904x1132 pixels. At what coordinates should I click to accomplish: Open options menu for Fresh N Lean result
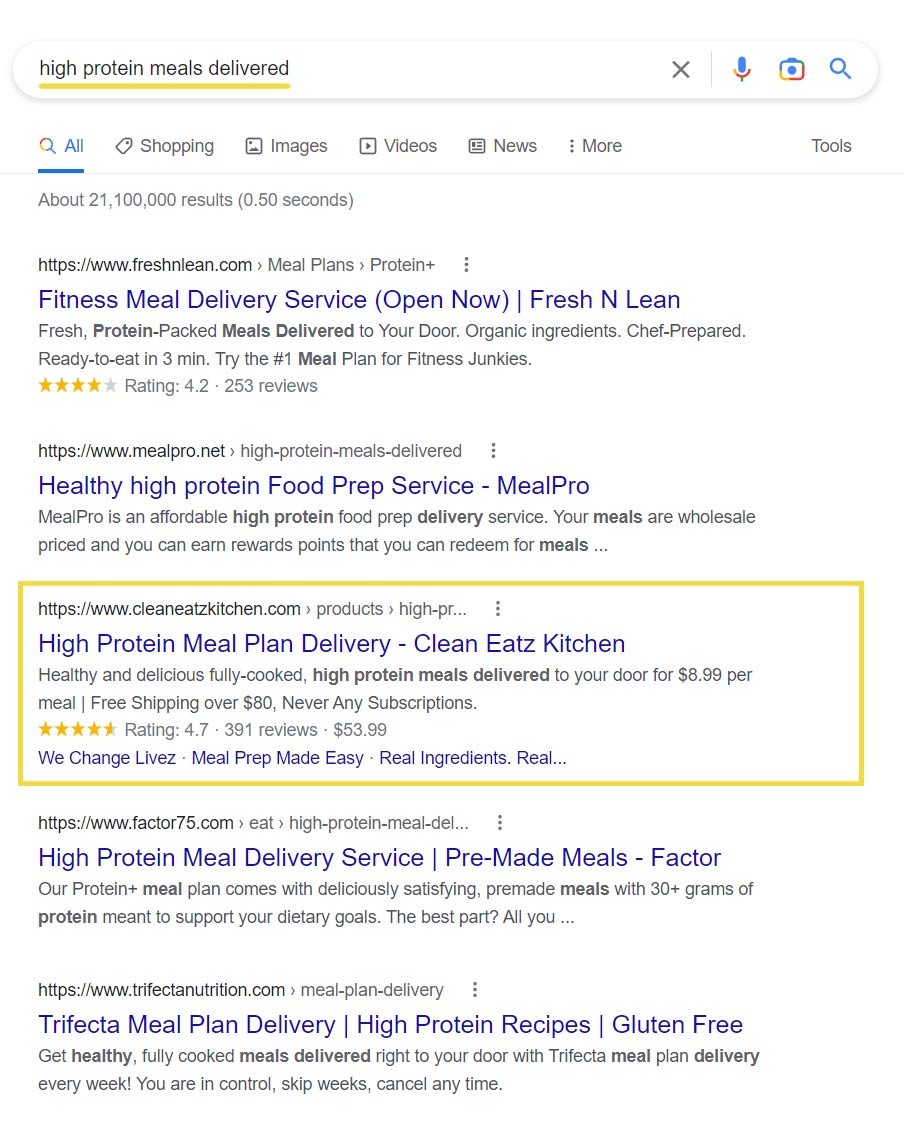[466, 265]
